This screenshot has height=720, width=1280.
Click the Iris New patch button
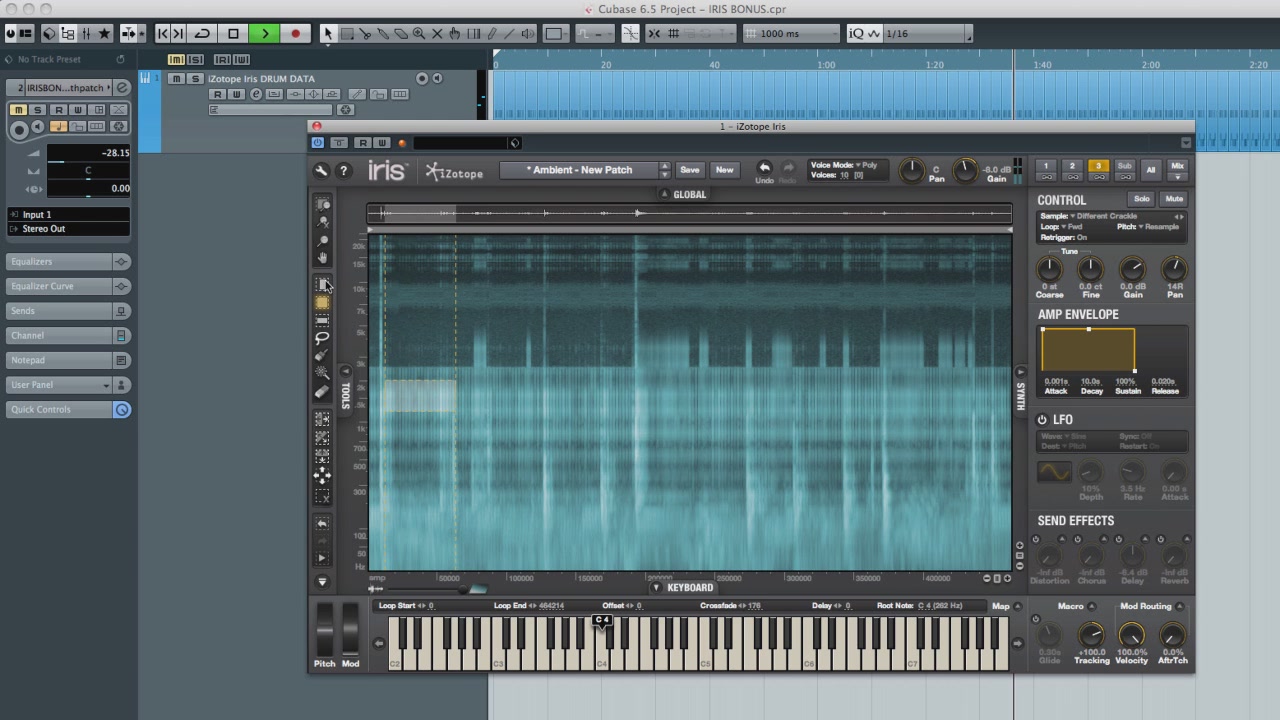coord(724,170)
